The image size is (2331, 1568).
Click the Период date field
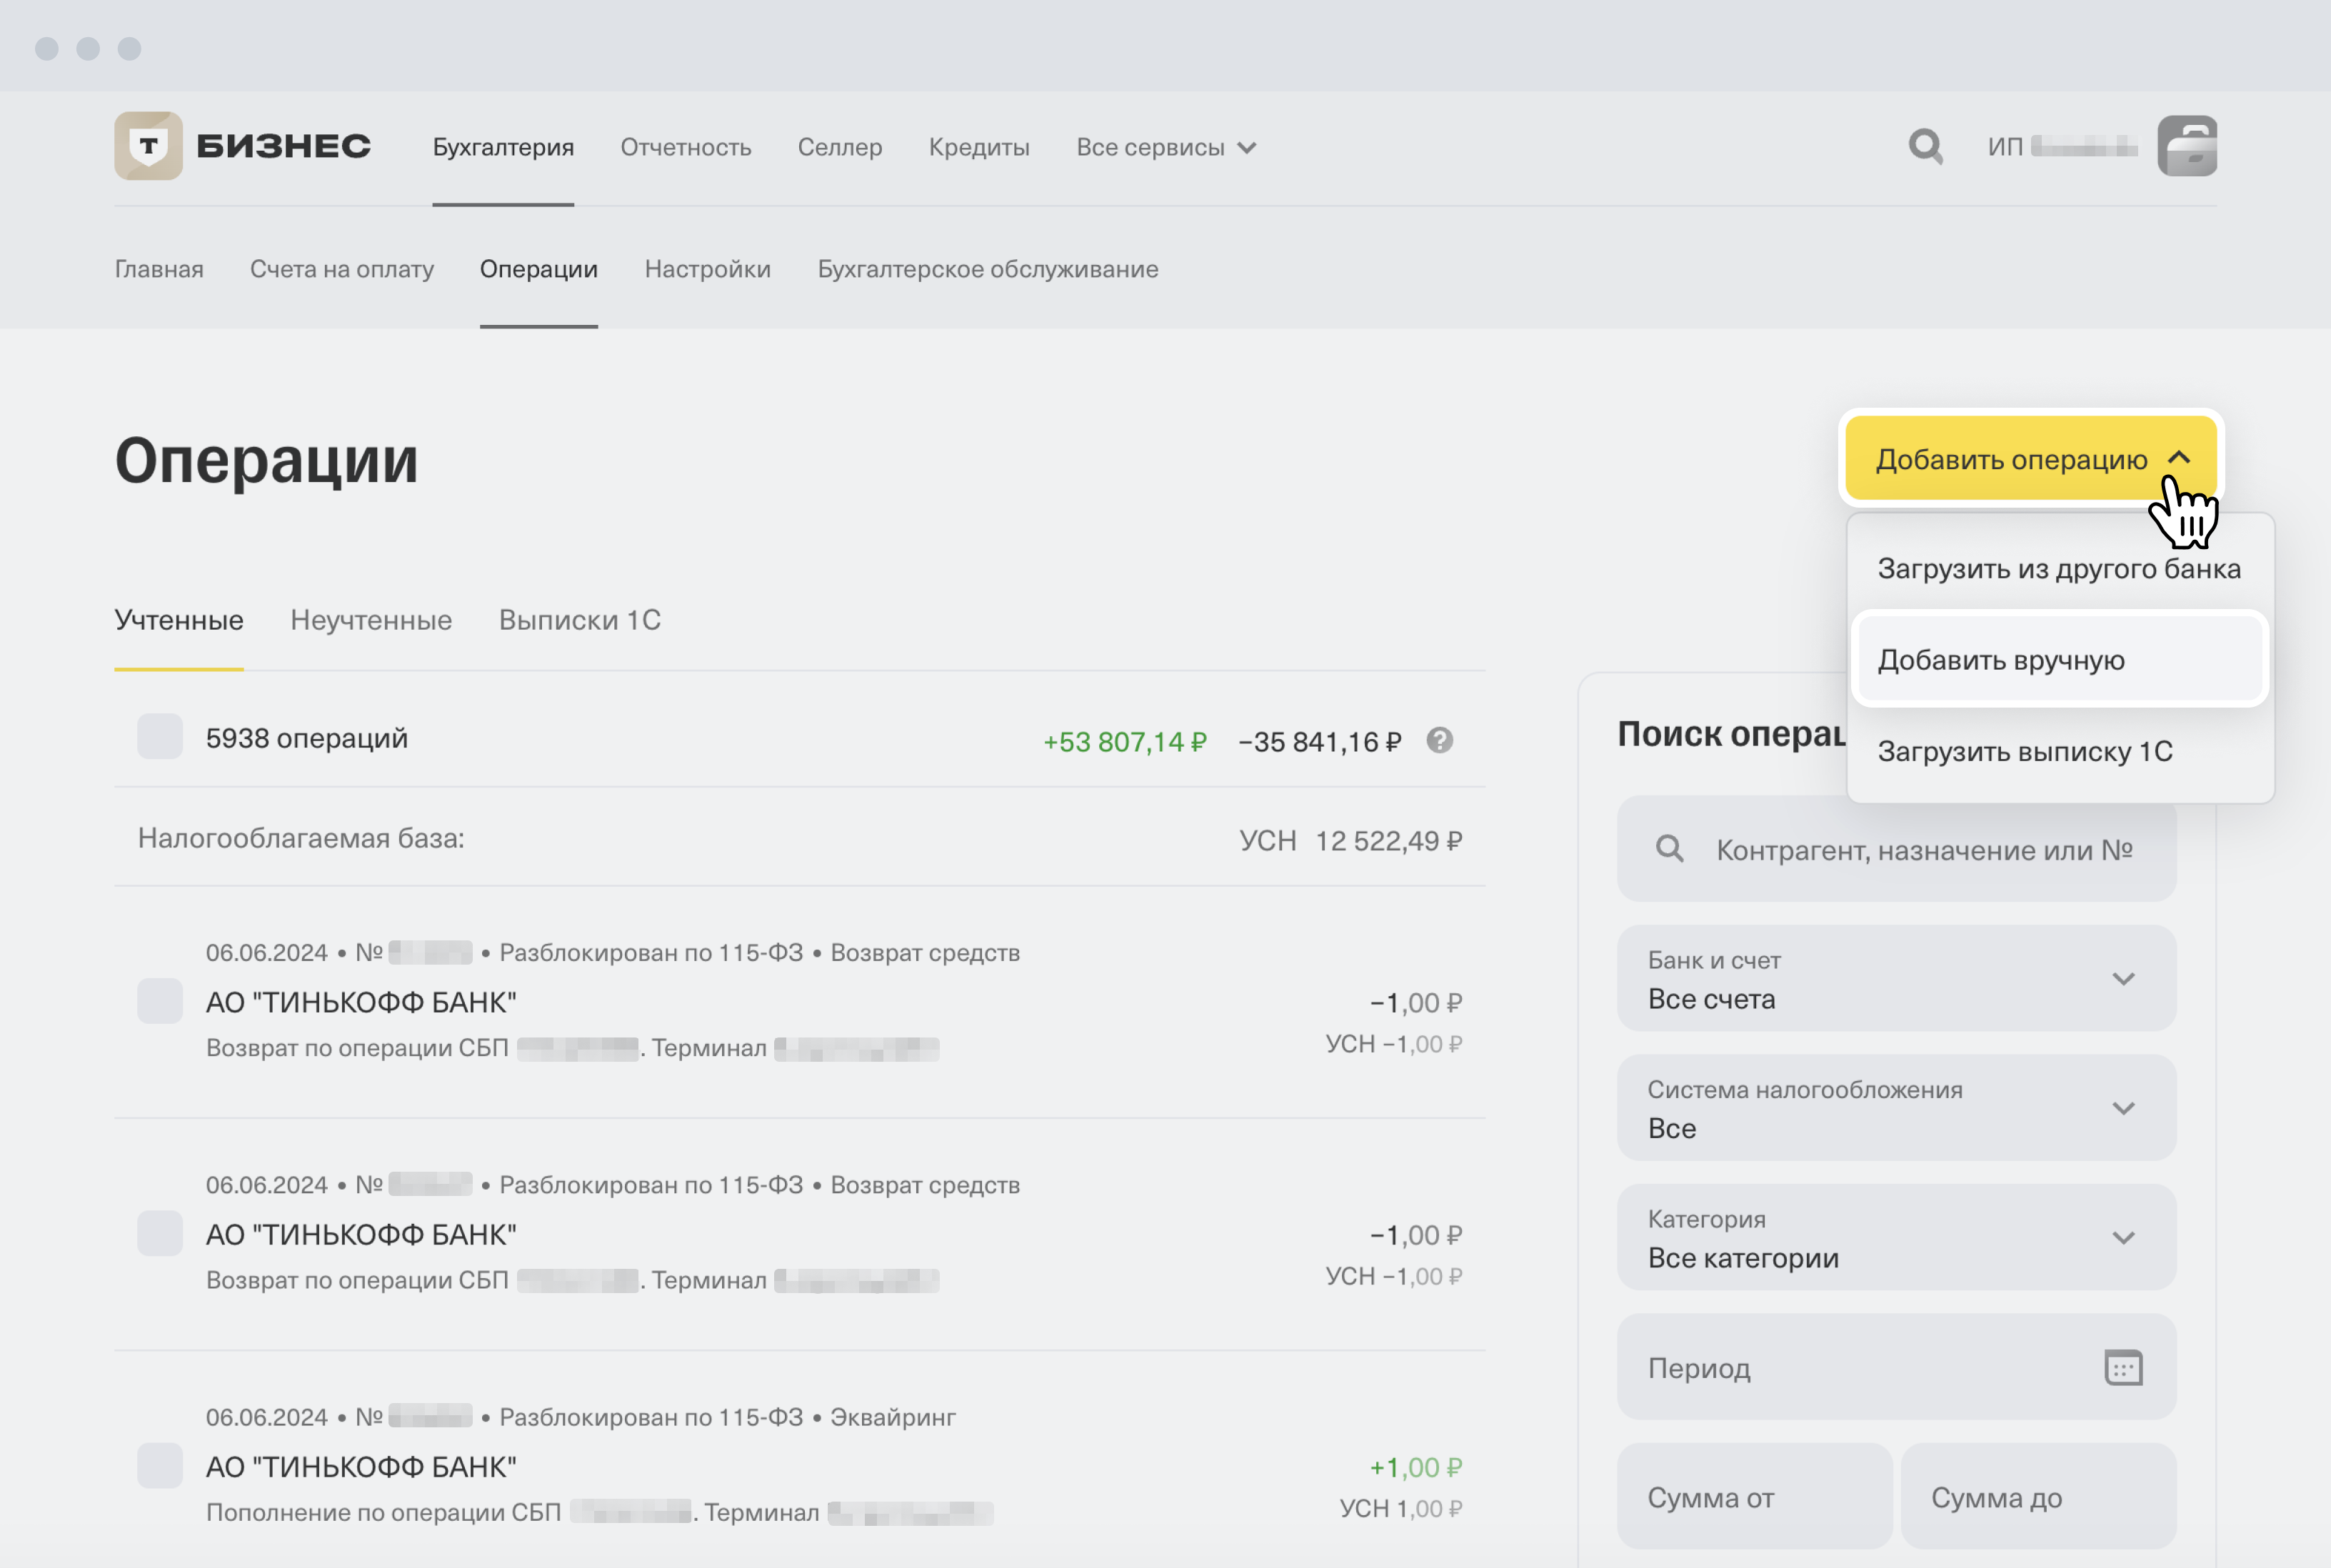pos(1896,1367)
